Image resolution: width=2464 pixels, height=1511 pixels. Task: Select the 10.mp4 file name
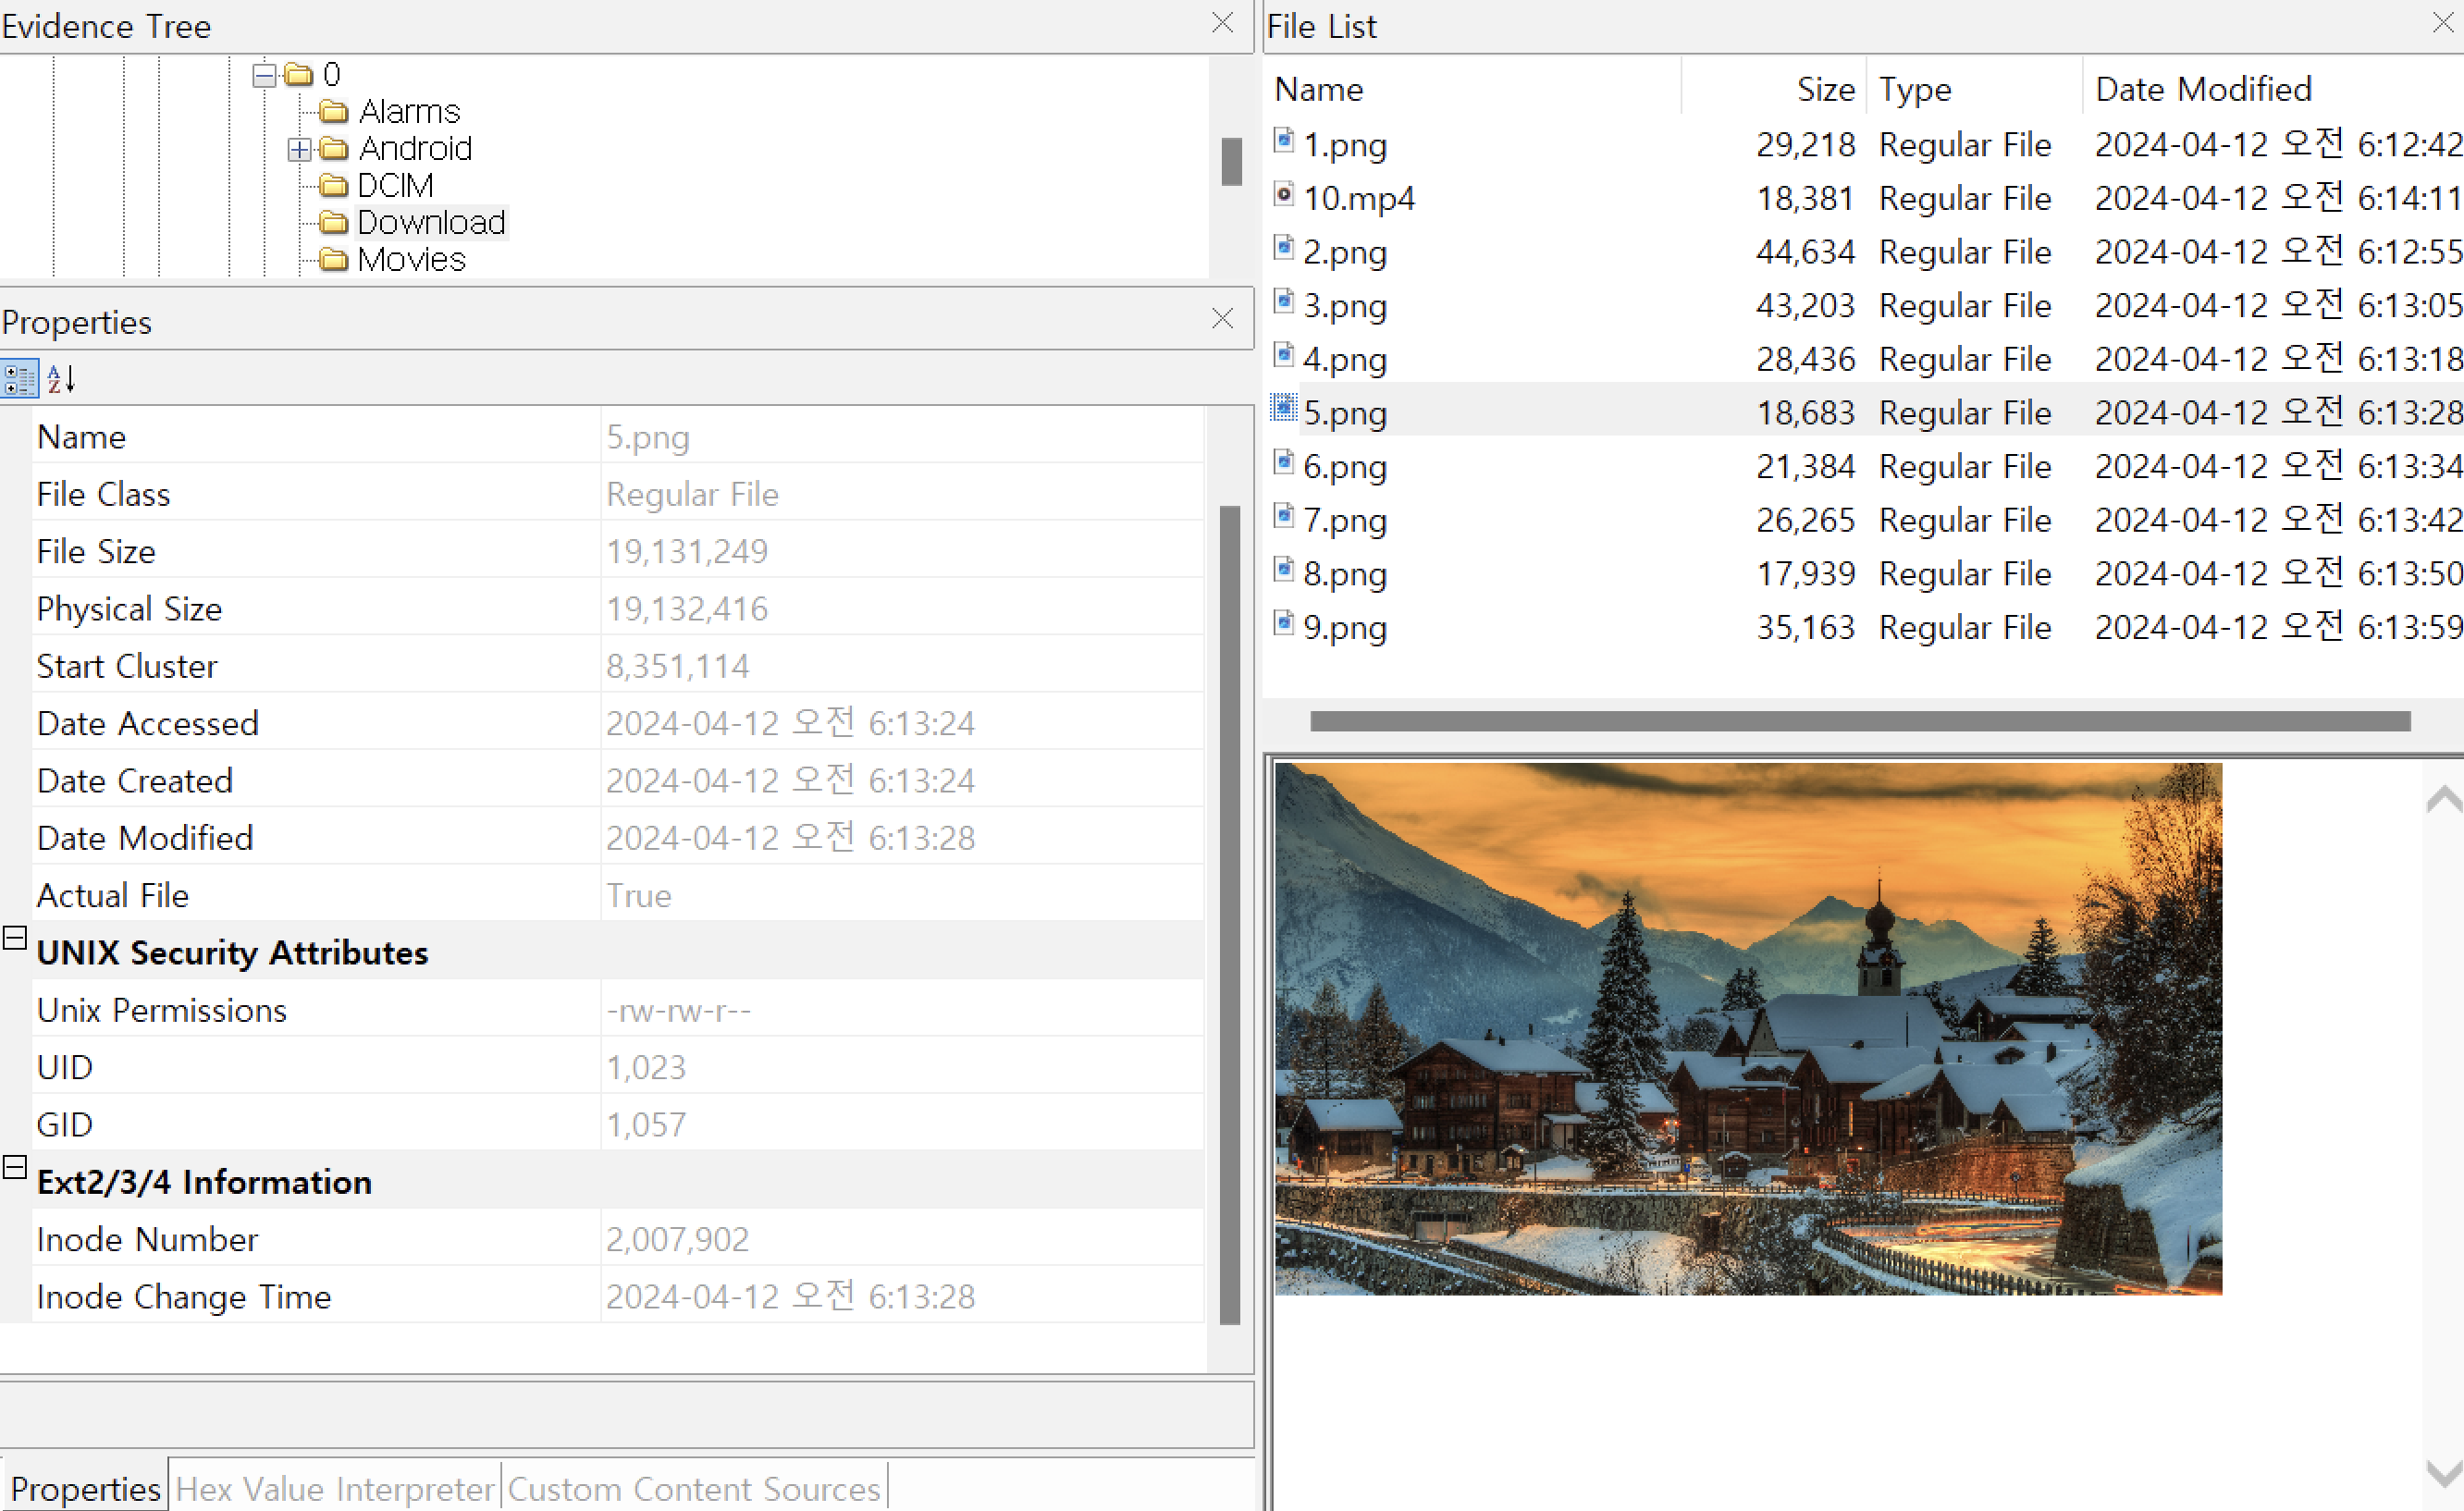[x=1359, y=198]
